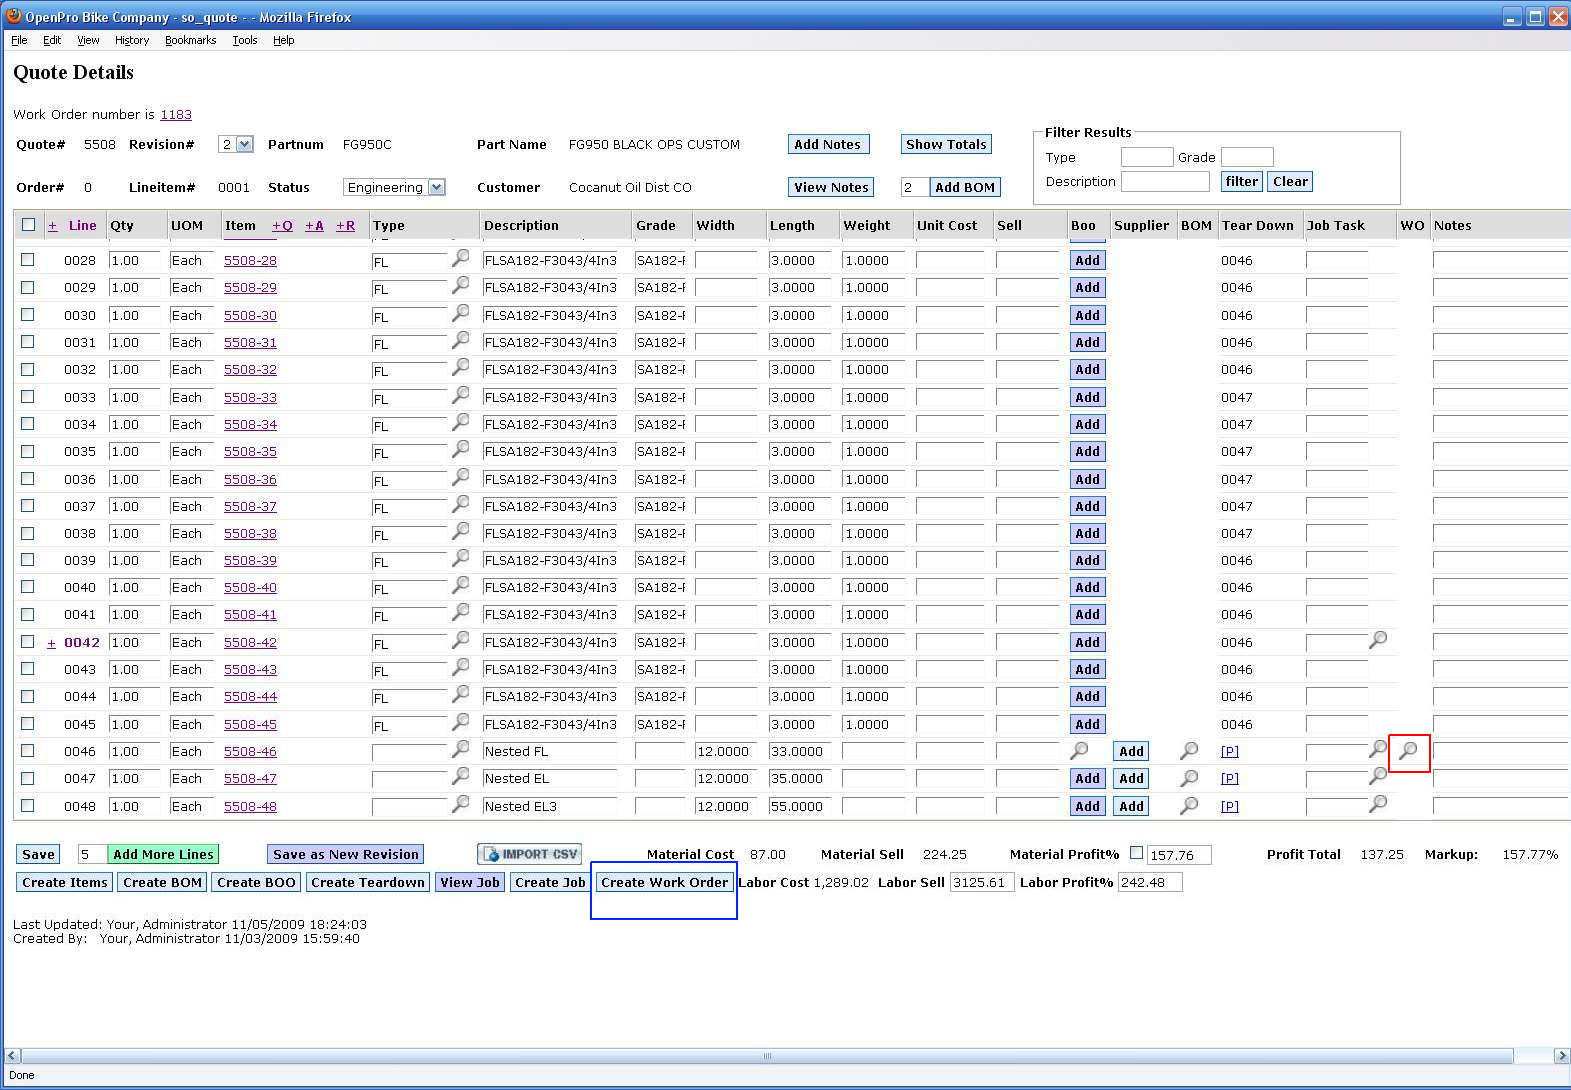Viewport: 1571px width, 1090px height.
Task: Click the Job Task magnifier on line 0048
Action: point(1377,804)
